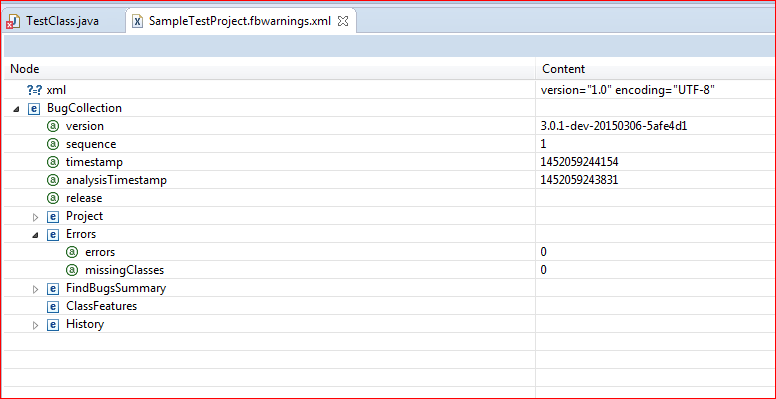Click the Errors element icon
Viewport: 776px width, 399px height.
52,234
